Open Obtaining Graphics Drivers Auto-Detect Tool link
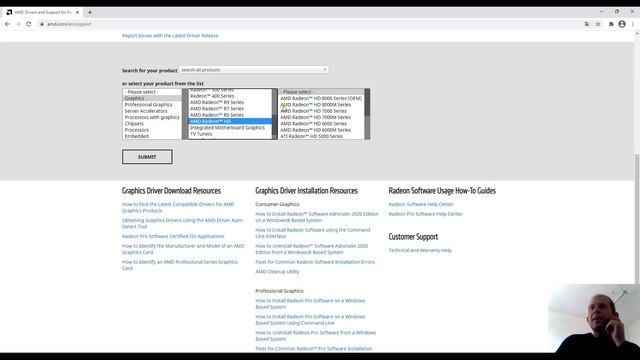640x360 pixels. click(x=182, y=223)
